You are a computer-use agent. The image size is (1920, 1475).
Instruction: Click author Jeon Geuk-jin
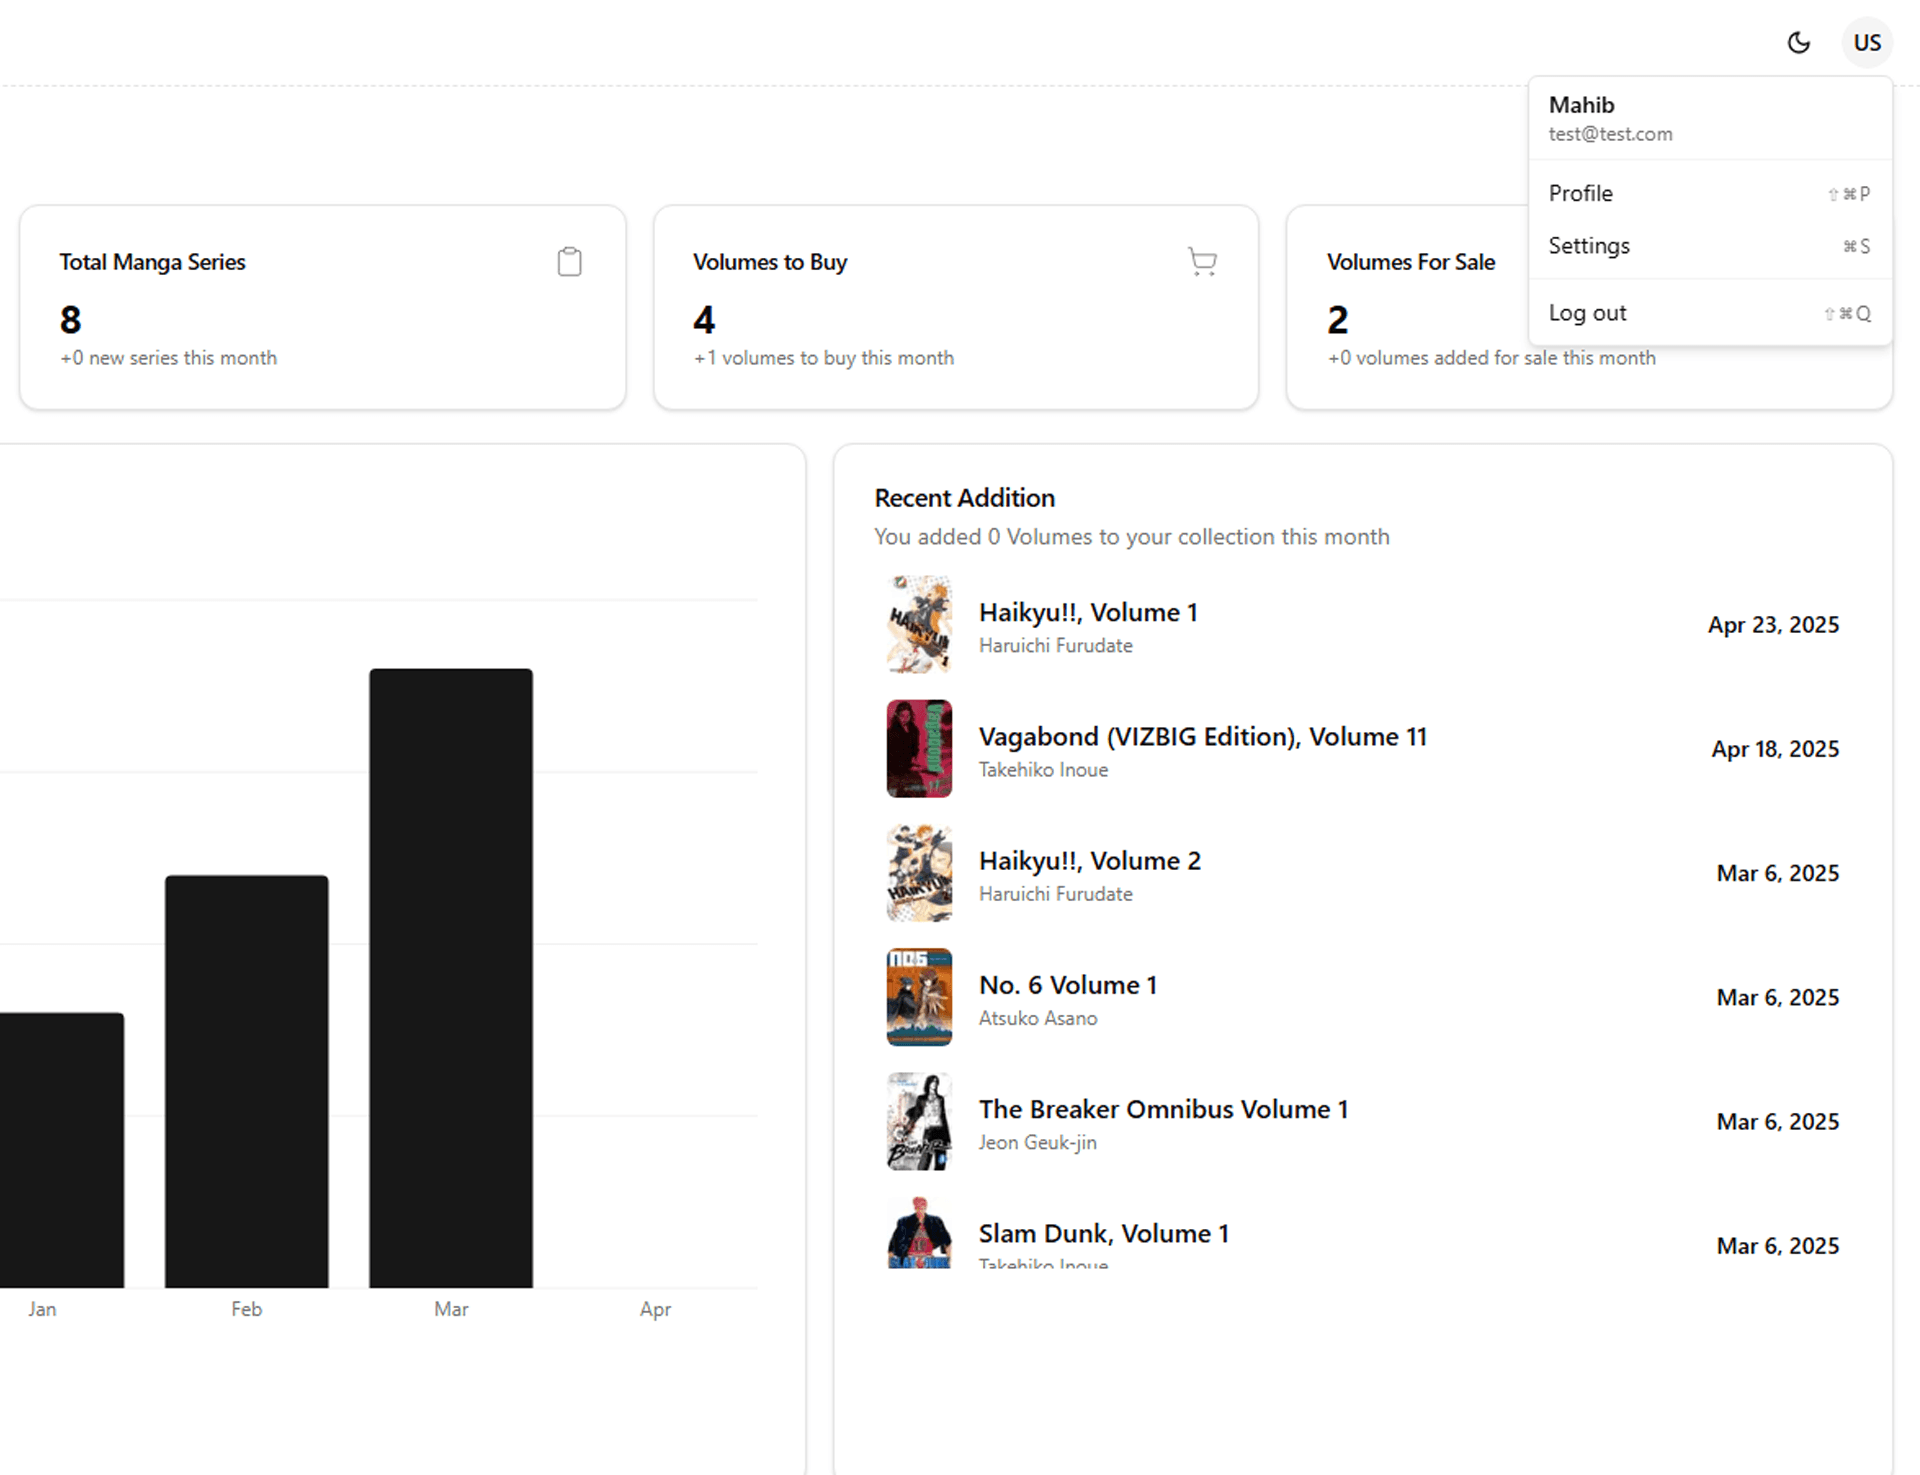point(1038,1143)
